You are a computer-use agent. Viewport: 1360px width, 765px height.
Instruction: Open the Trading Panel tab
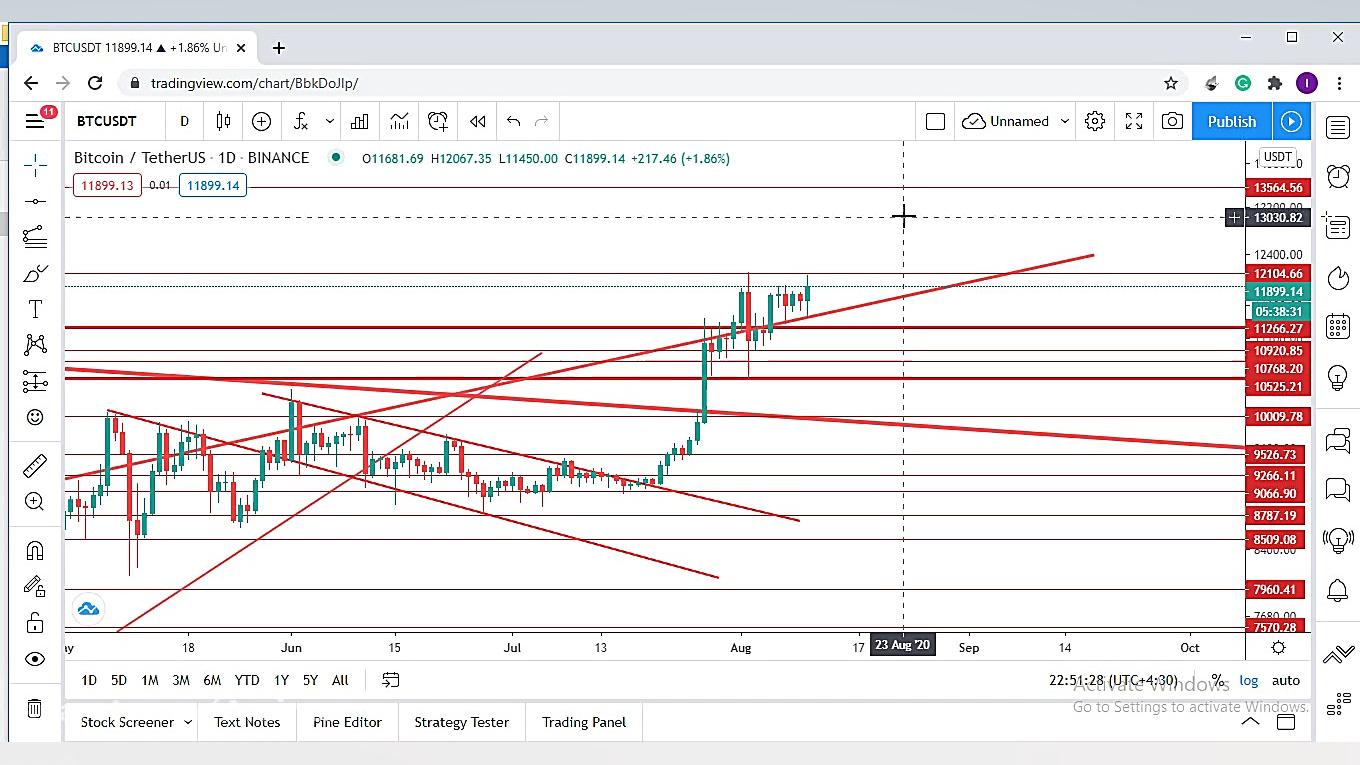[584, 722]
